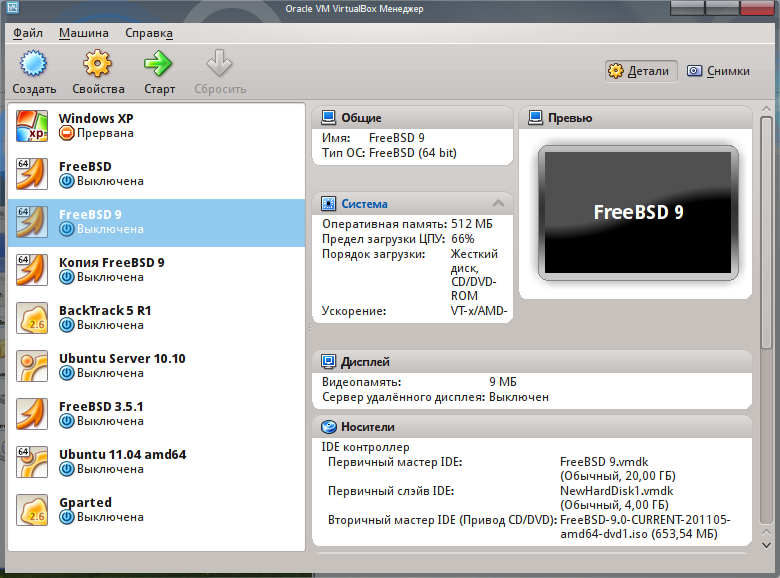Select the Gparted entry name
Viewport: 780px width, 578px height.
tap(85, 502)
